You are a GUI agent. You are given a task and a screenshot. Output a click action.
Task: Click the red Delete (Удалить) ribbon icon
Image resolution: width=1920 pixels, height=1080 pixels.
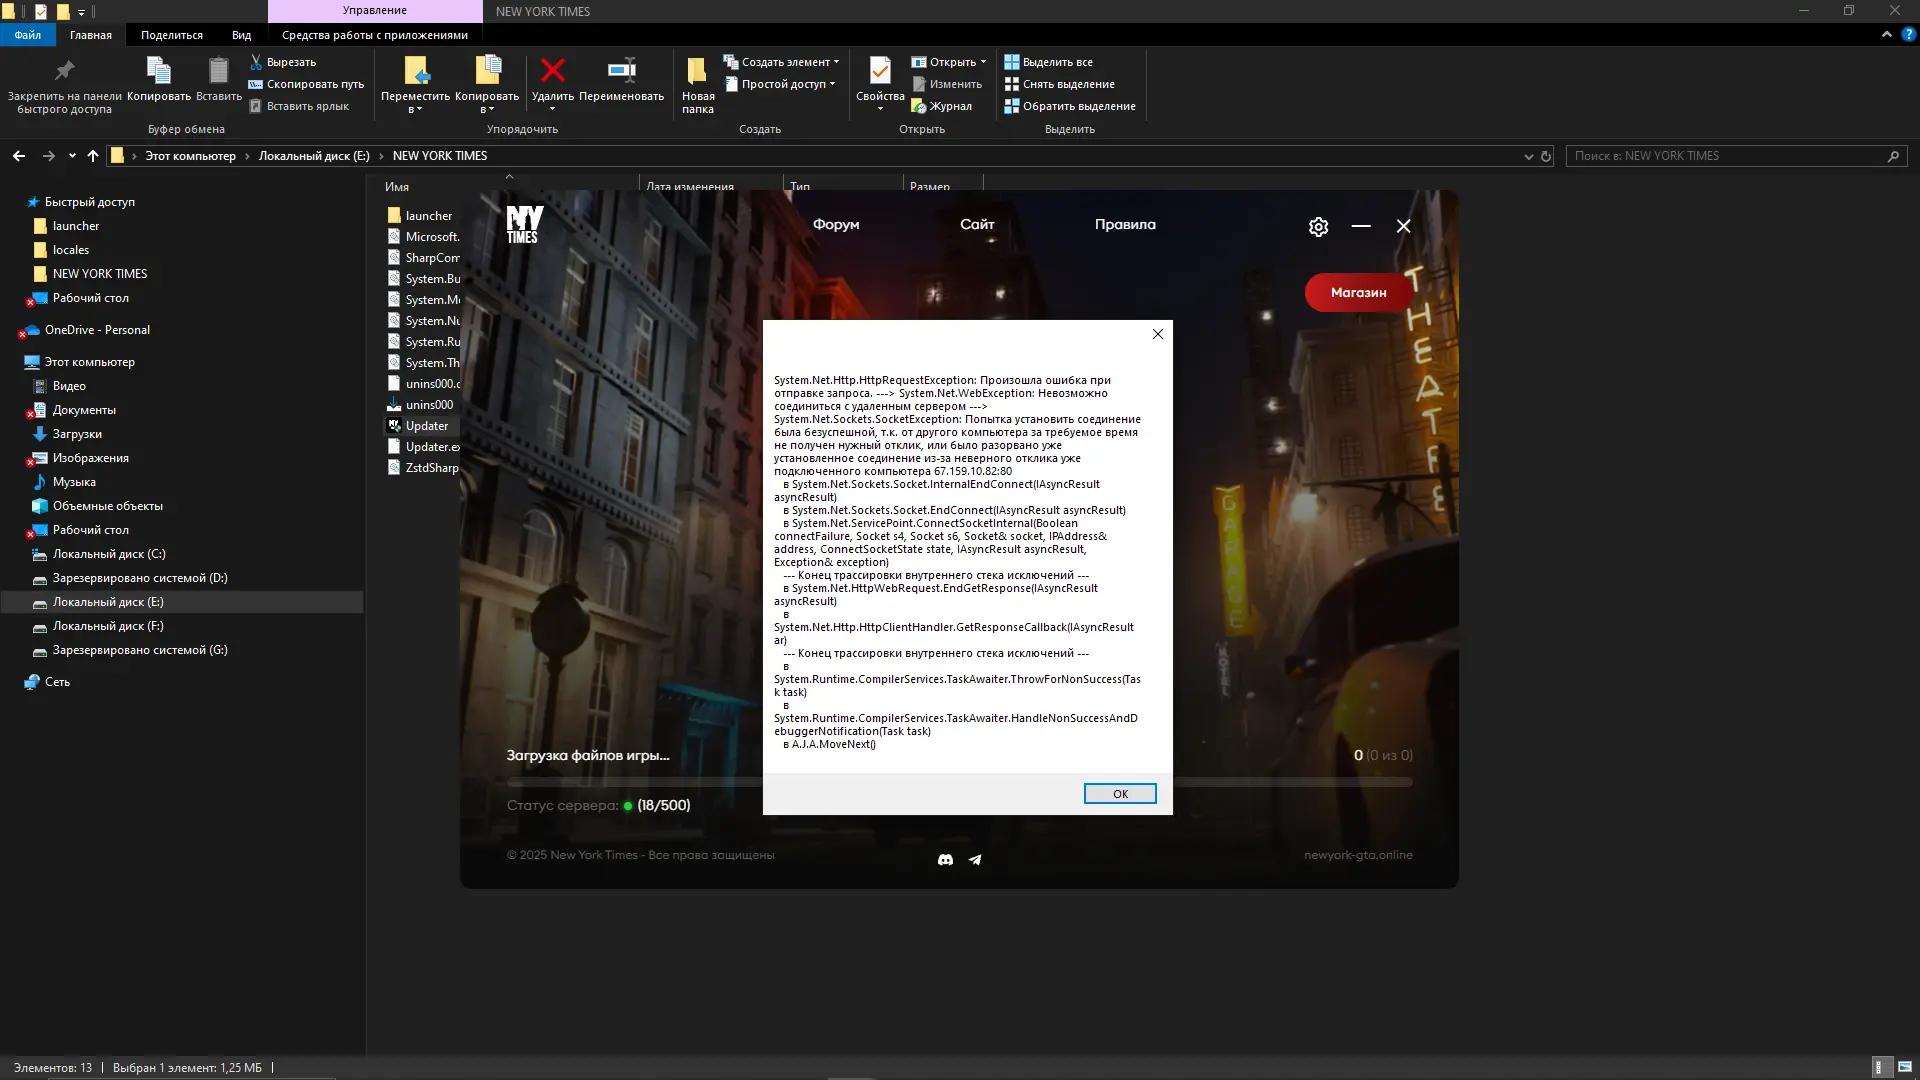552,72
